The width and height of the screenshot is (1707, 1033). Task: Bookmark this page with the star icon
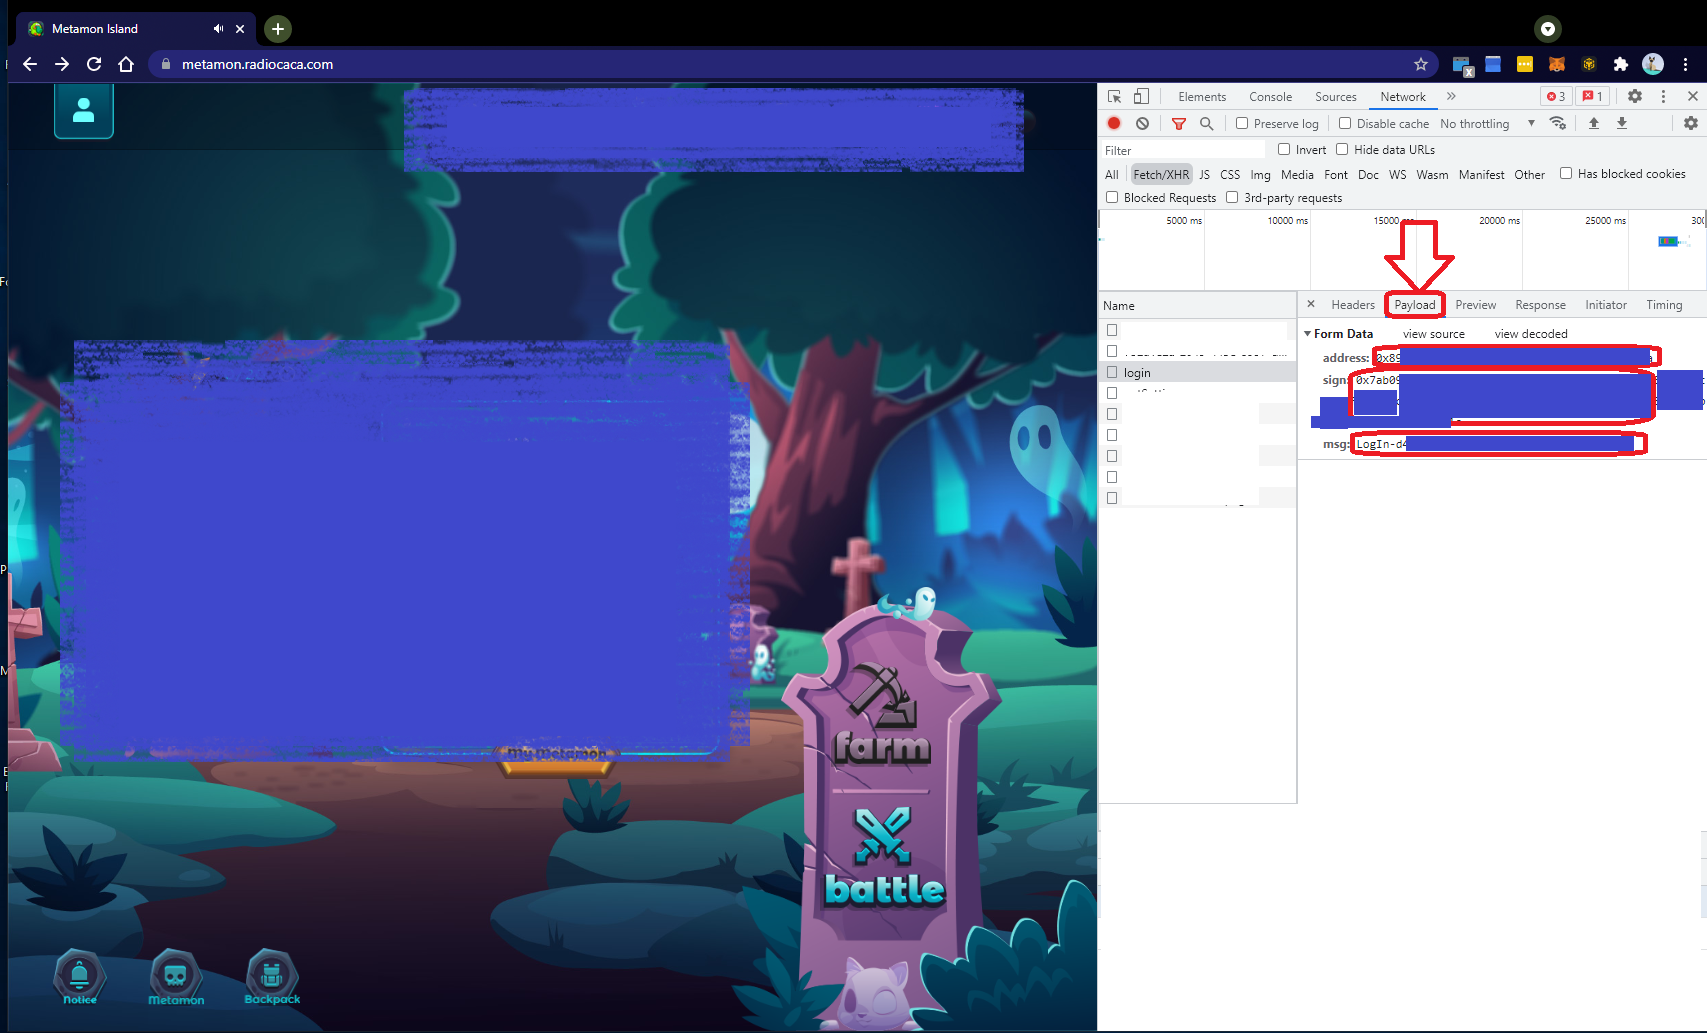(x=1421, y=64)
